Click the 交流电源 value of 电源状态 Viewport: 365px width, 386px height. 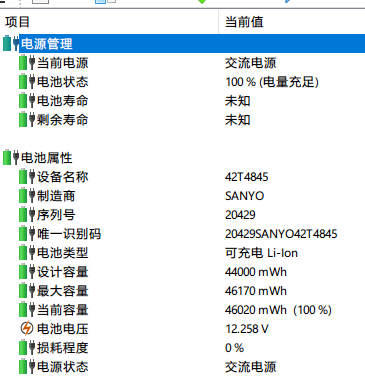tap(251, 367)
